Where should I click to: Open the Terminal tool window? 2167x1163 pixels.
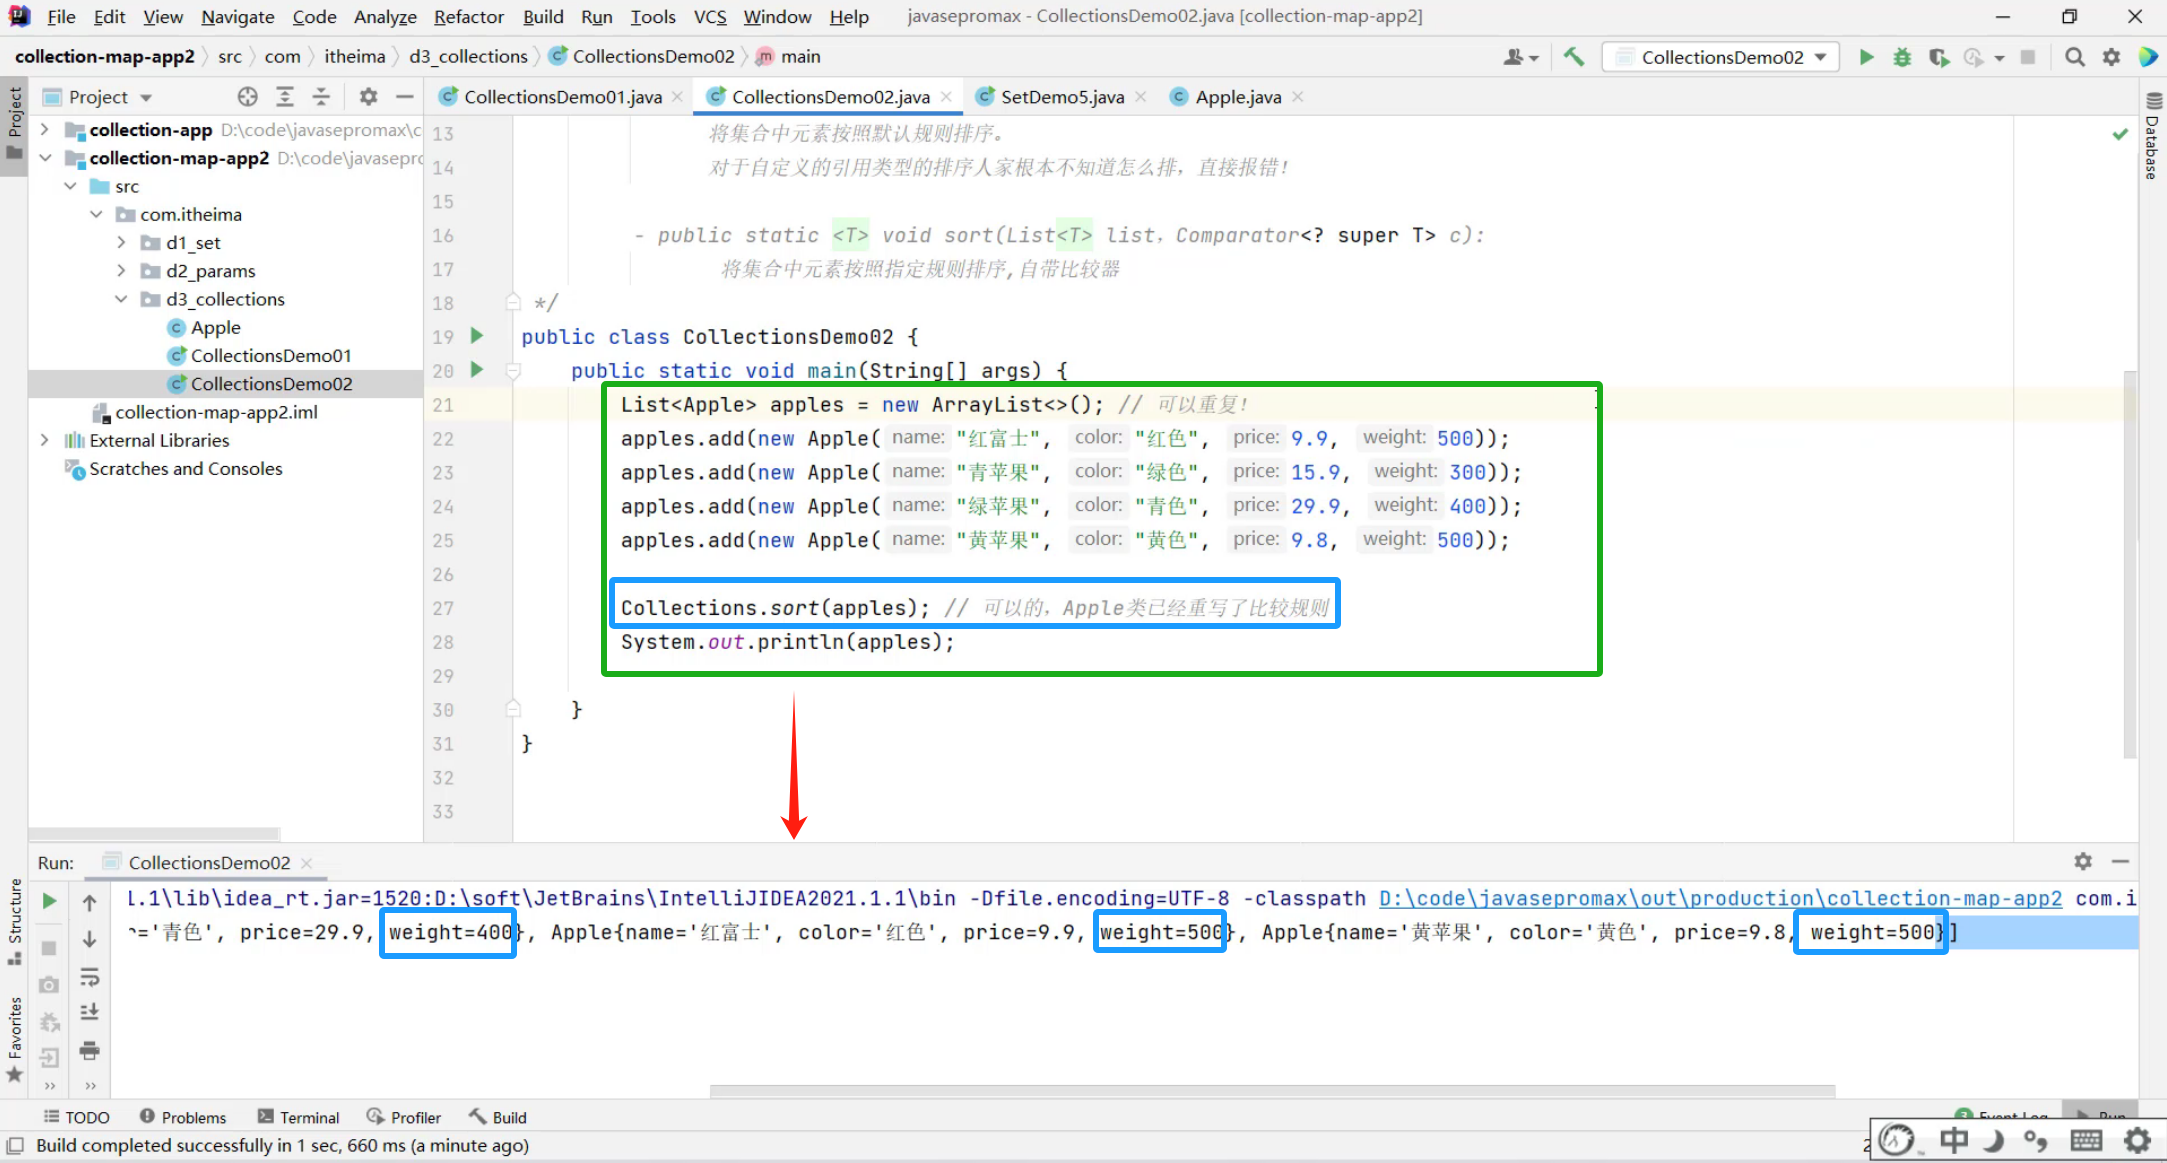tap(299, 1117)
